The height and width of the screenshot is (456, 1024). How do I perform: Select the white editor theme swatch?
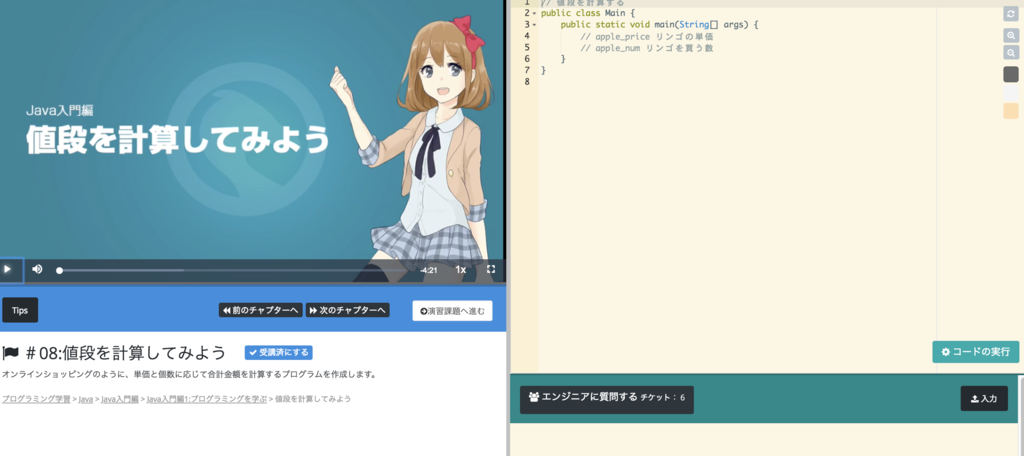tap(1010, 93)
